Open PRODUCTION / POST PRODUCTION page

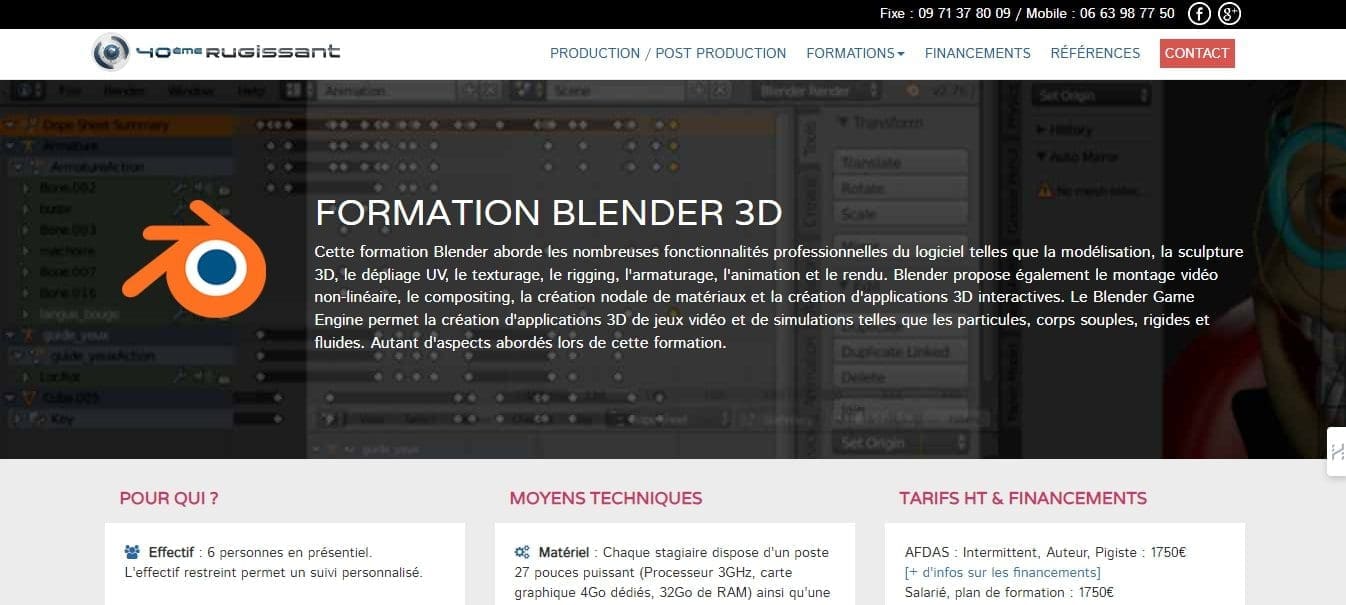668,53
